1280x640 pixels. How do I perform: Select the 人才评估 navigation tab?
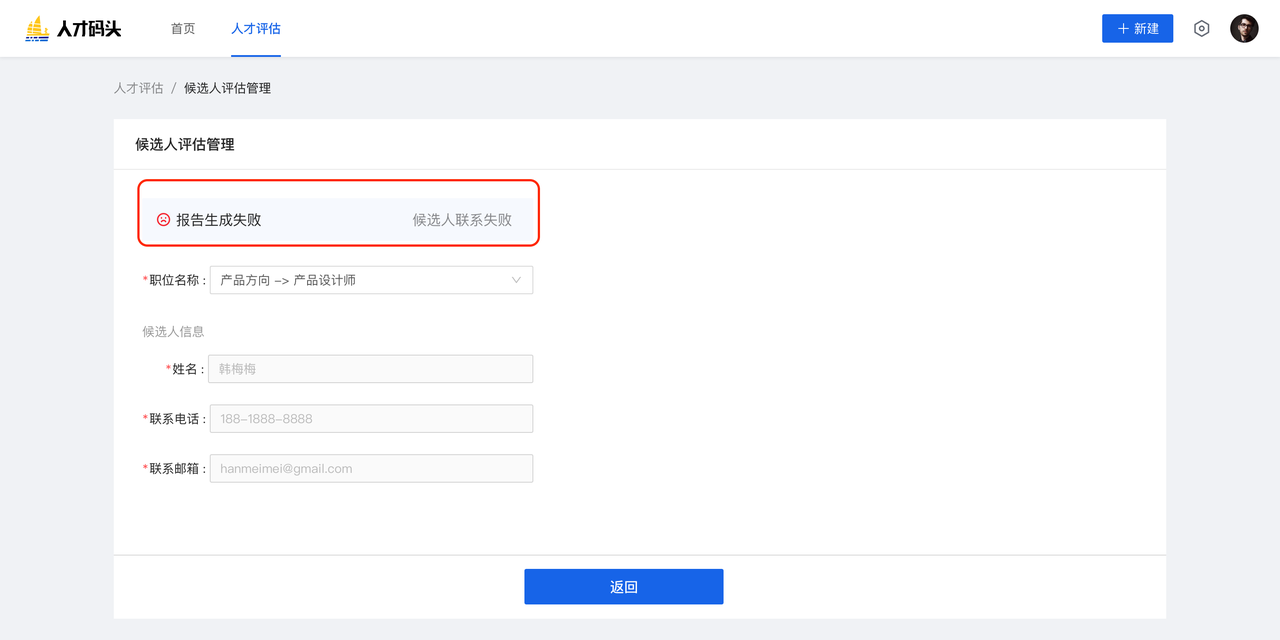tap(256, 29)
